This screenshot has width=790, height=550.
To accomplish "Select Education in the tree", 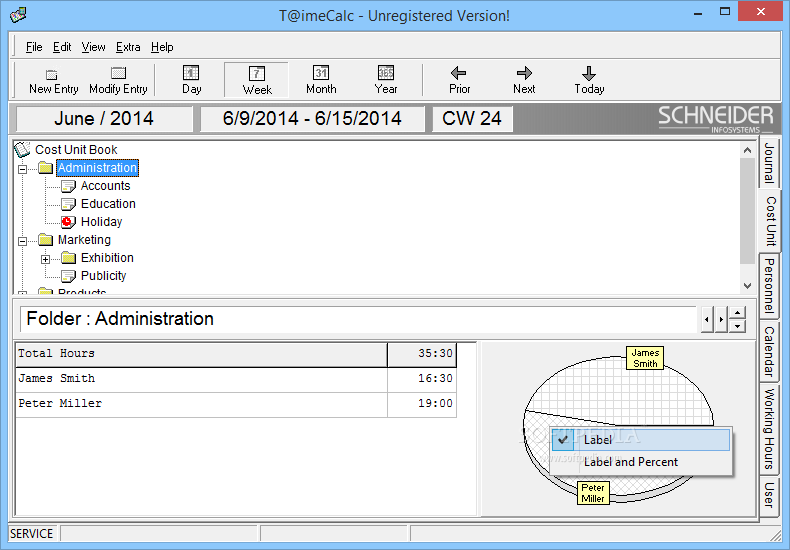I will tap(108, 204).
